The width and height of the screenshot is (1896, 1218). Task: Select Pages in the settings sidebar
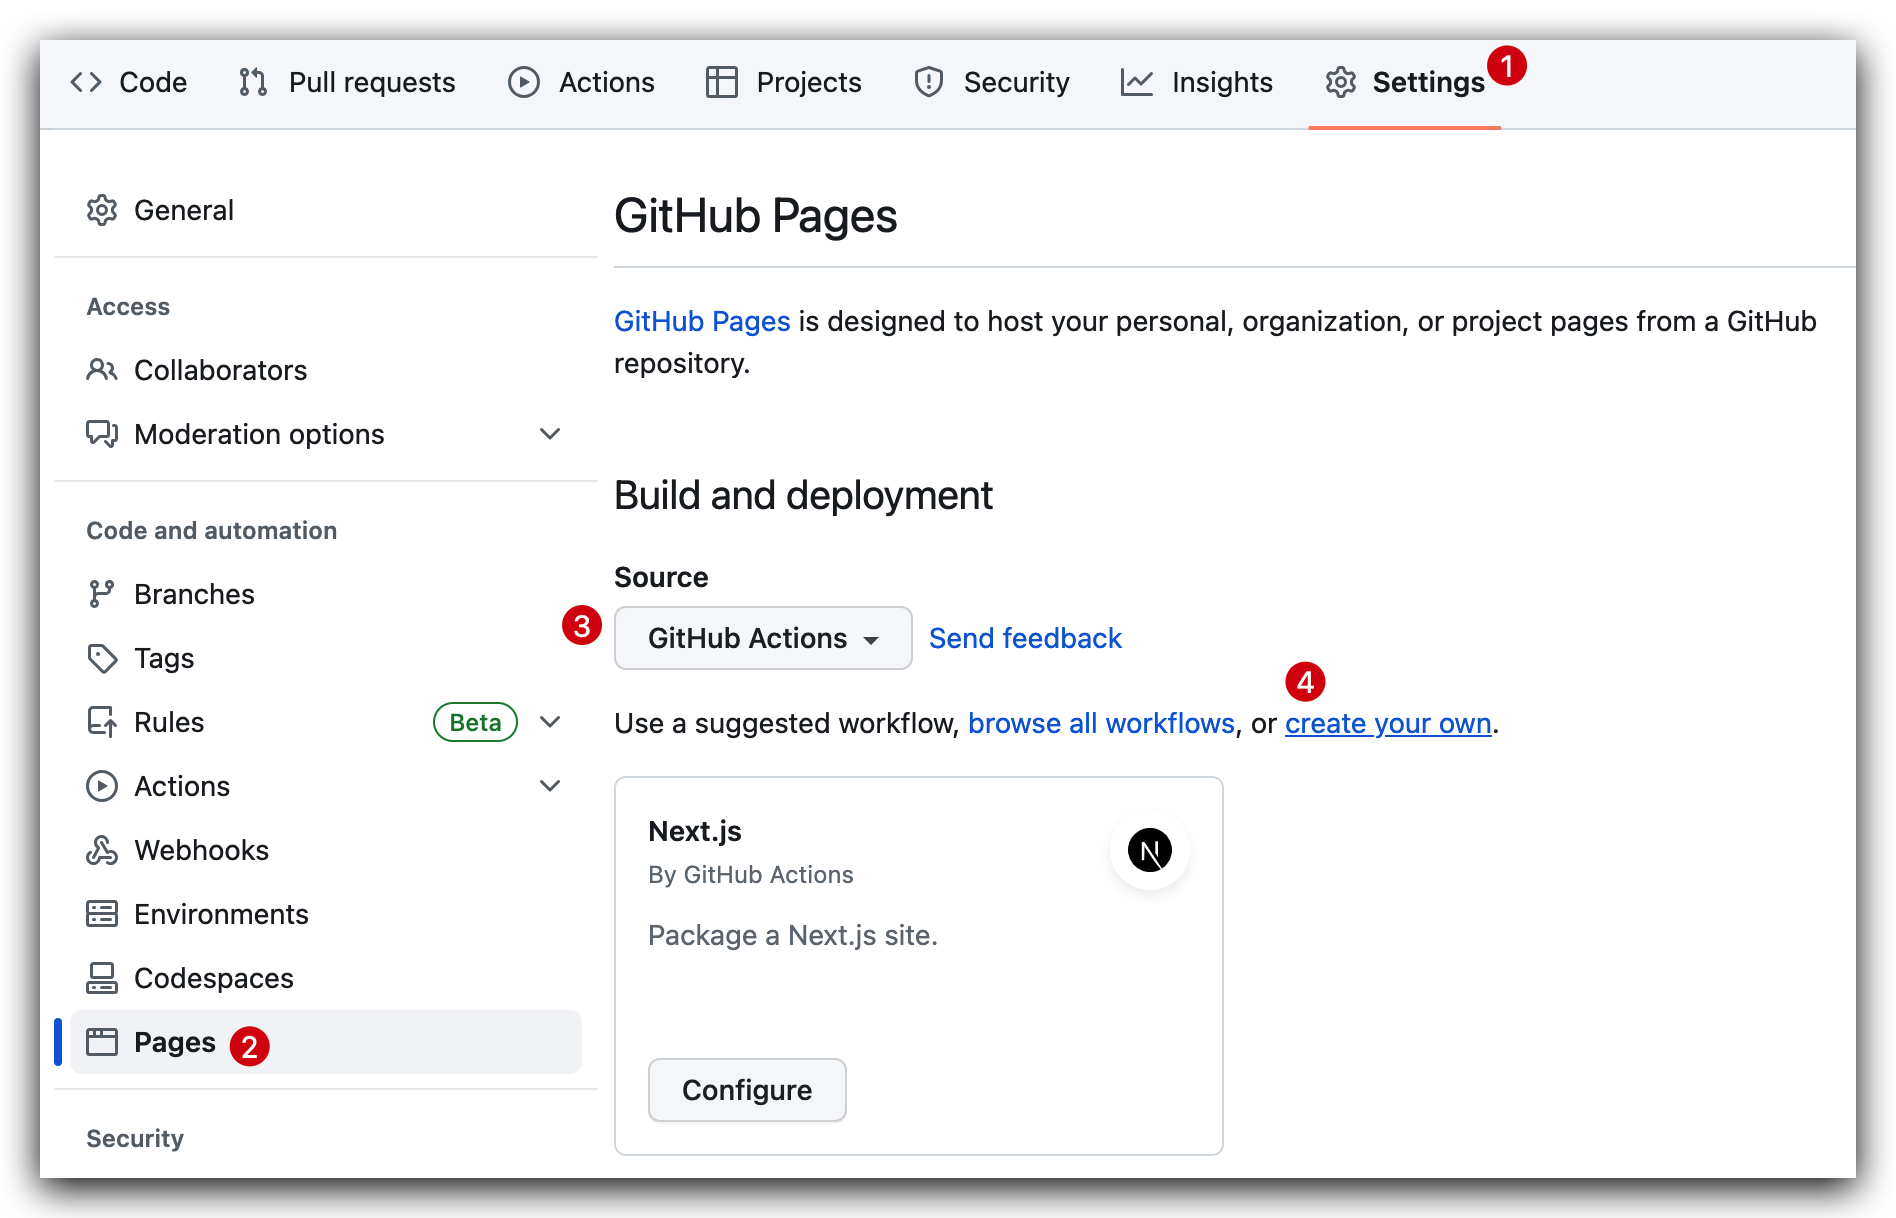tap(175, 1042)
